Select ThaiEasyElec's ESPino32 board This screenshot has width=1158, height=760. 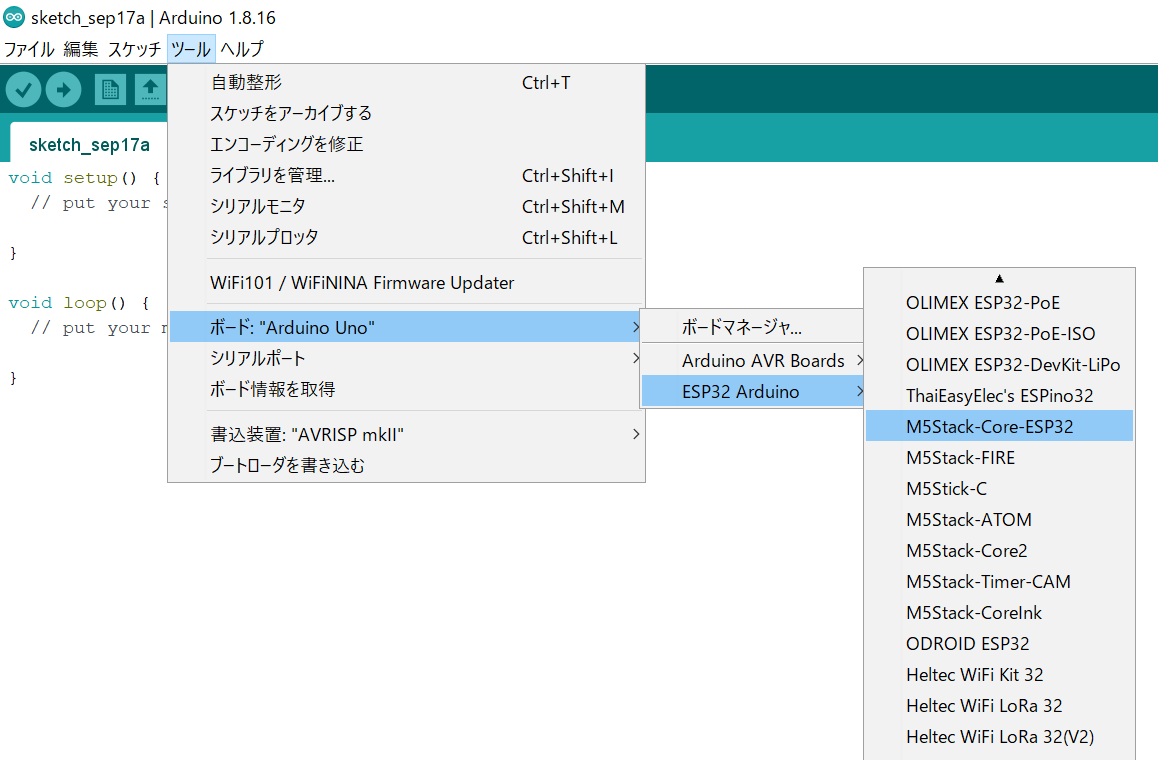tap(999, 396)
